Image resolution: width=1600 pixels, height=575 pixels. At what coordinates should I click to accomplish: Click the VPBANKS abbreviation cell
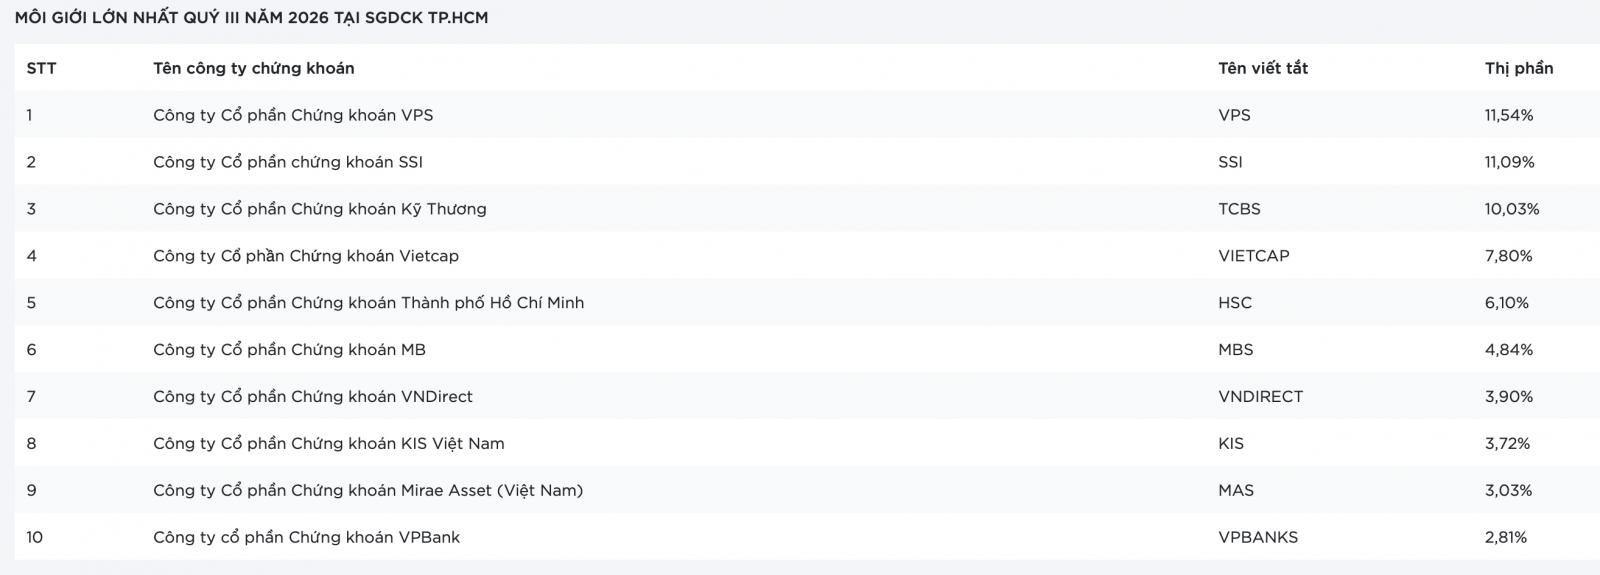pos(1258,537)
